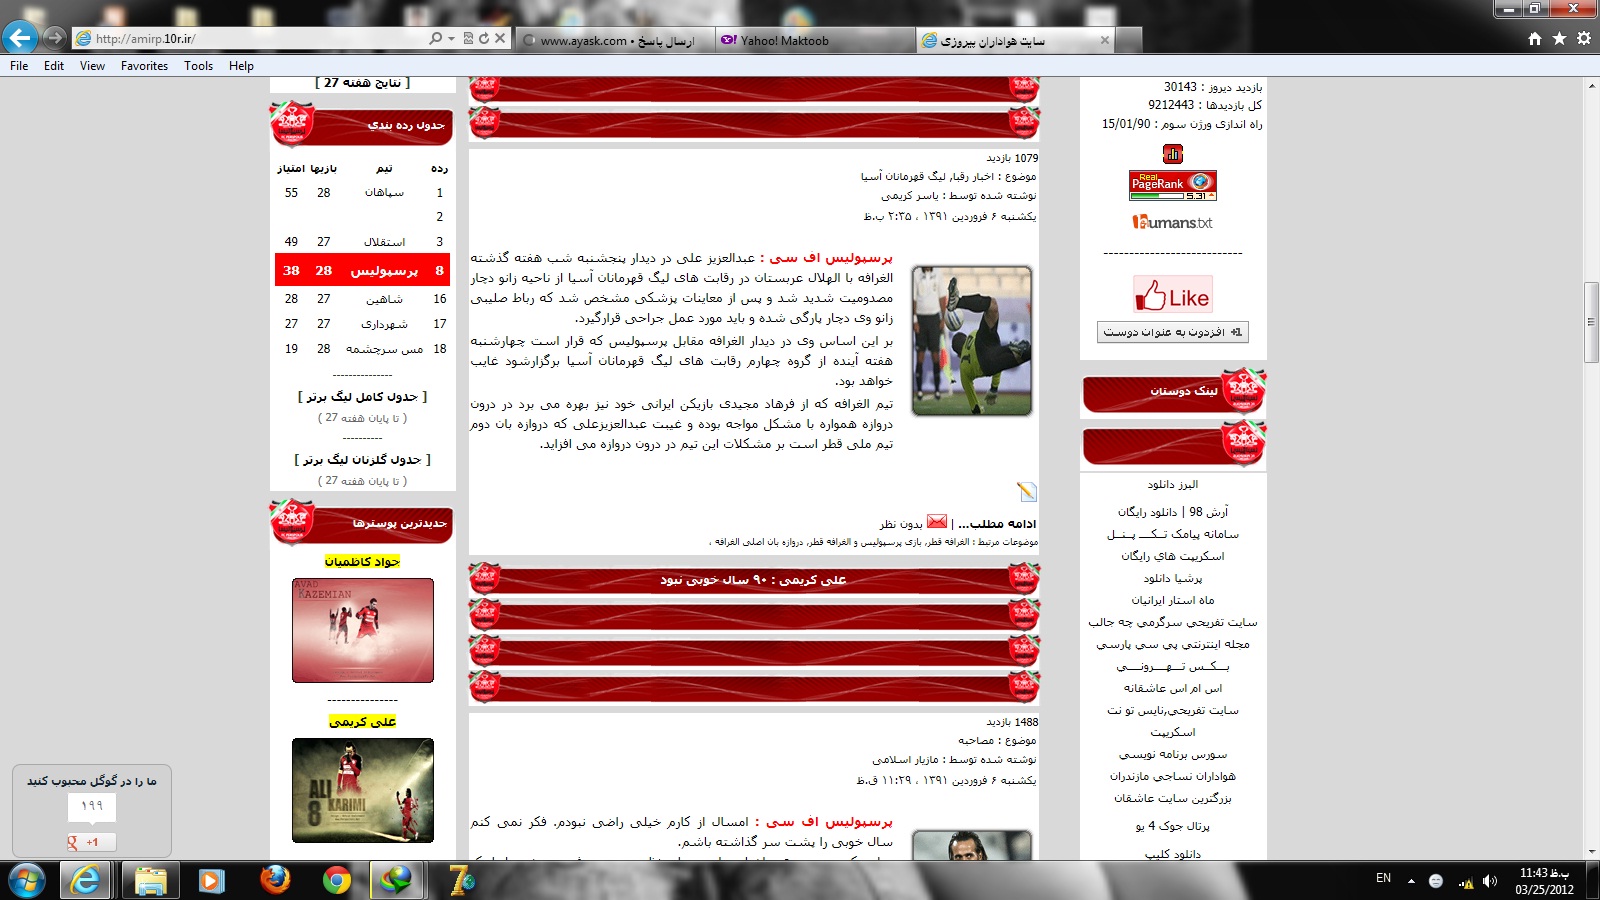1600x900 pixels.
Task: Click the address bar search magnifier icon
Action: 435,38
